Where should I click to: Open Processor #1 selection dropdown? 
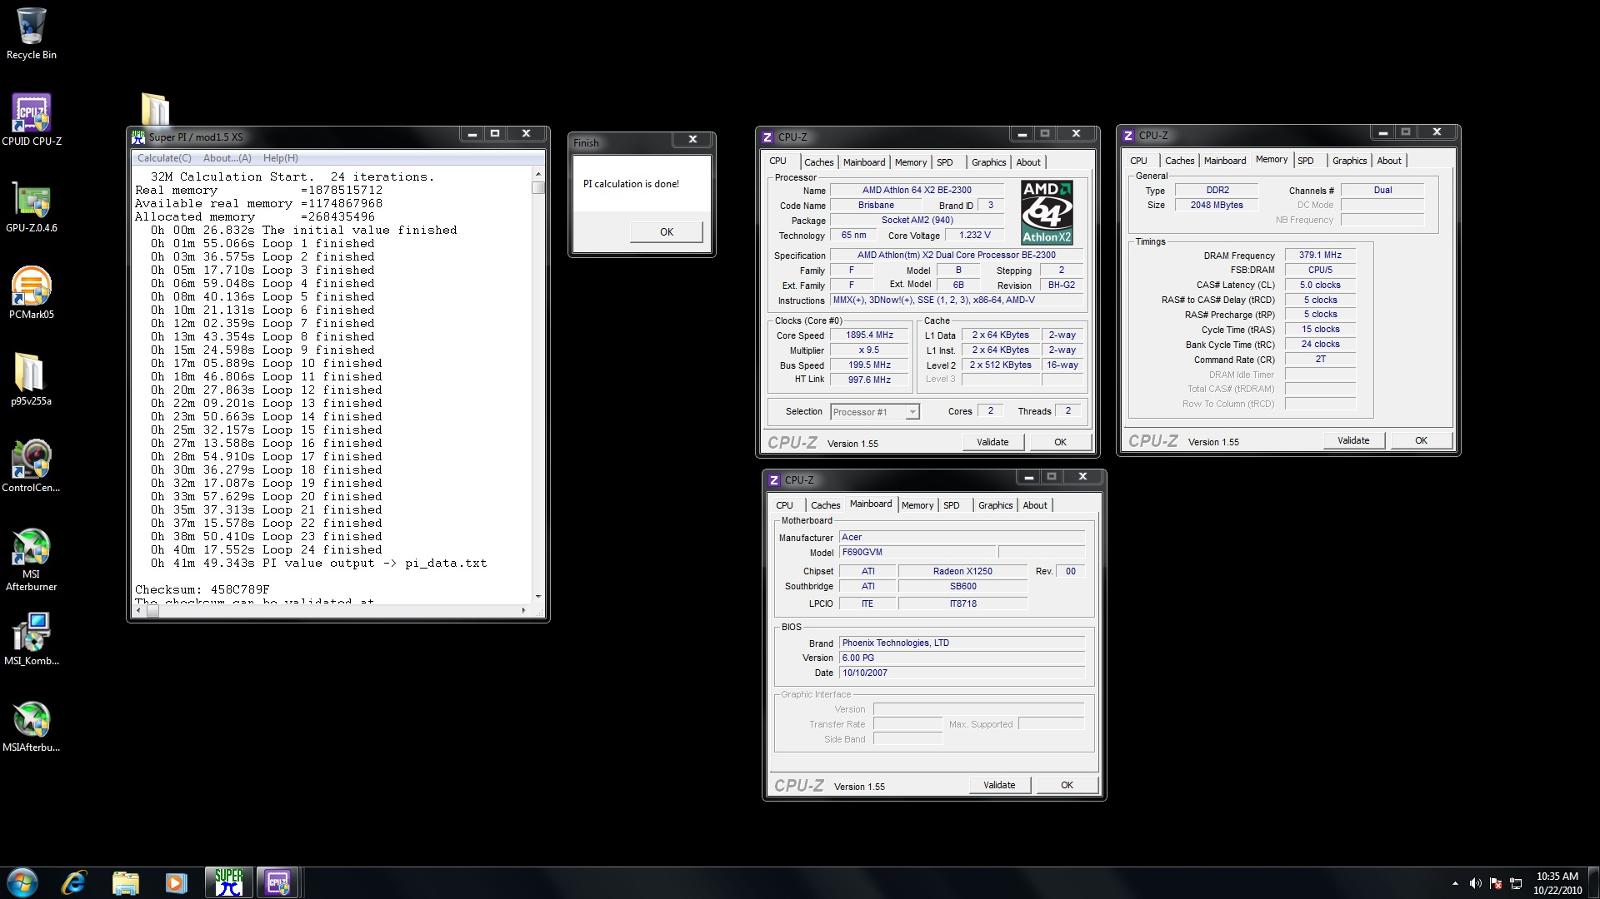coord(874,412)
